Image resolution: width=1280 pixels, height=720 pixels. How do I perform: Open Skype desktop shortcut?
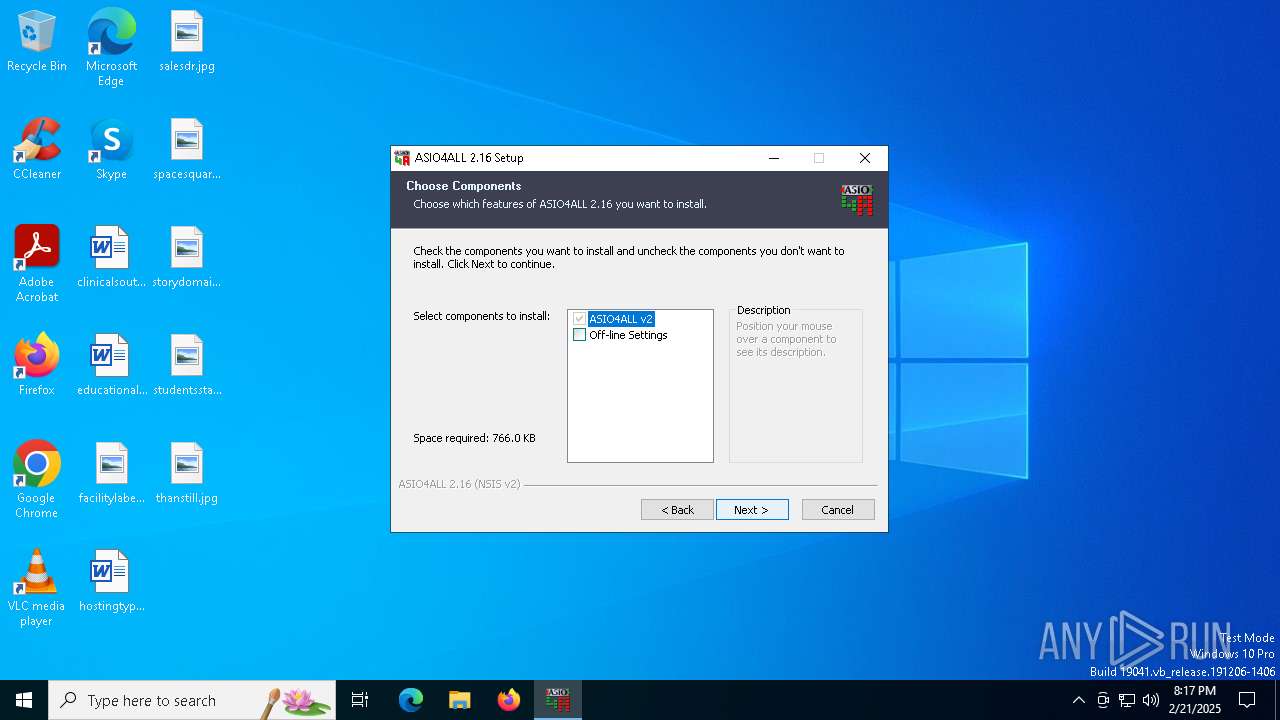coord(111,150)
